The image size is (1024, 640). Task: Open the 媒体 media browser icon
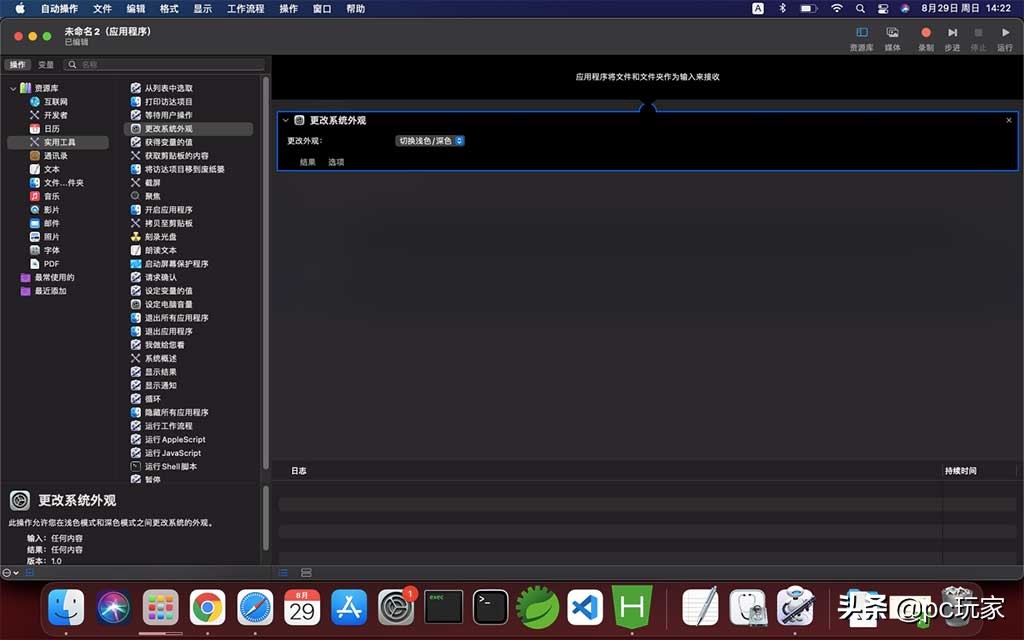pyautogui.click(x=892, y=32)
